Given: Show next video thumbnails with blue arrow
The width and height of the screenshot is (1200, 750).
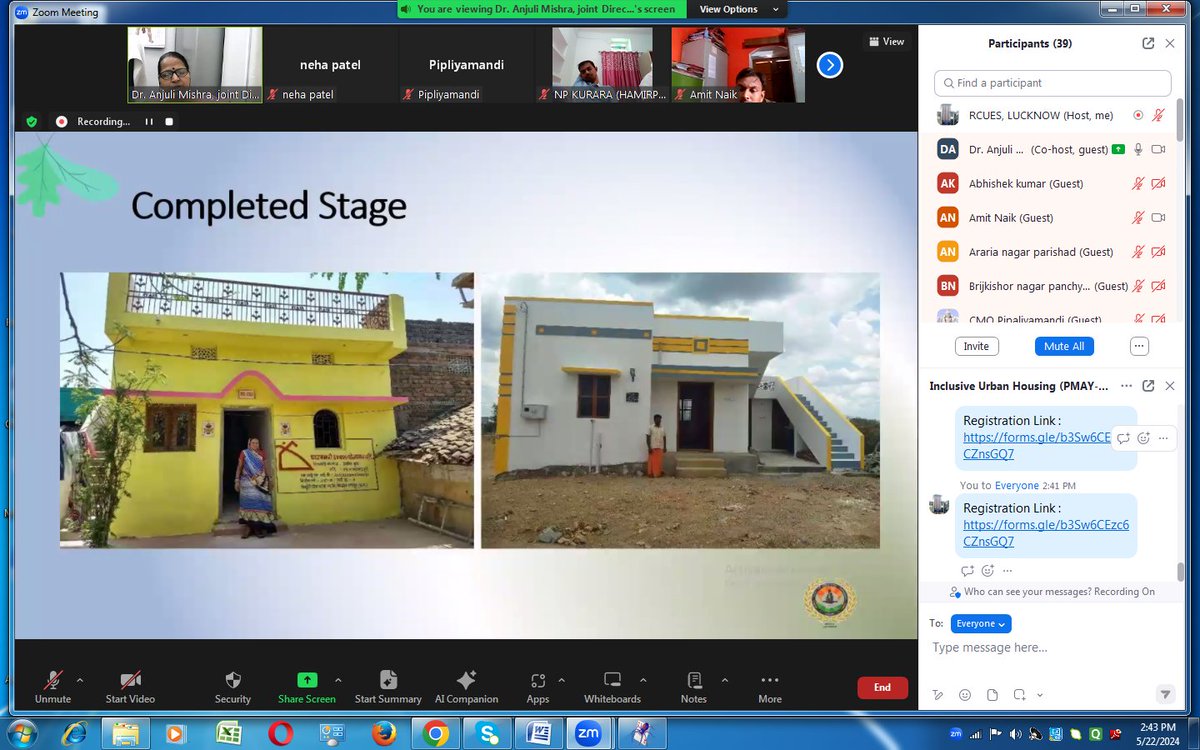Looking at the screenshot, I should tap(830, 65).
